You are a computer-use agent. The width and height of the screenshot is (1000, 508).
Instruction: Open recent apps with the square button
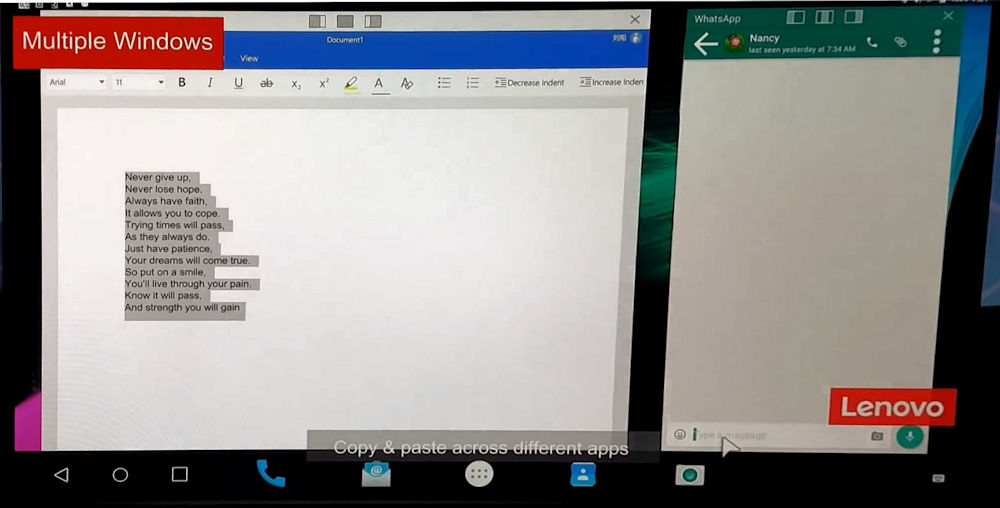180,474
